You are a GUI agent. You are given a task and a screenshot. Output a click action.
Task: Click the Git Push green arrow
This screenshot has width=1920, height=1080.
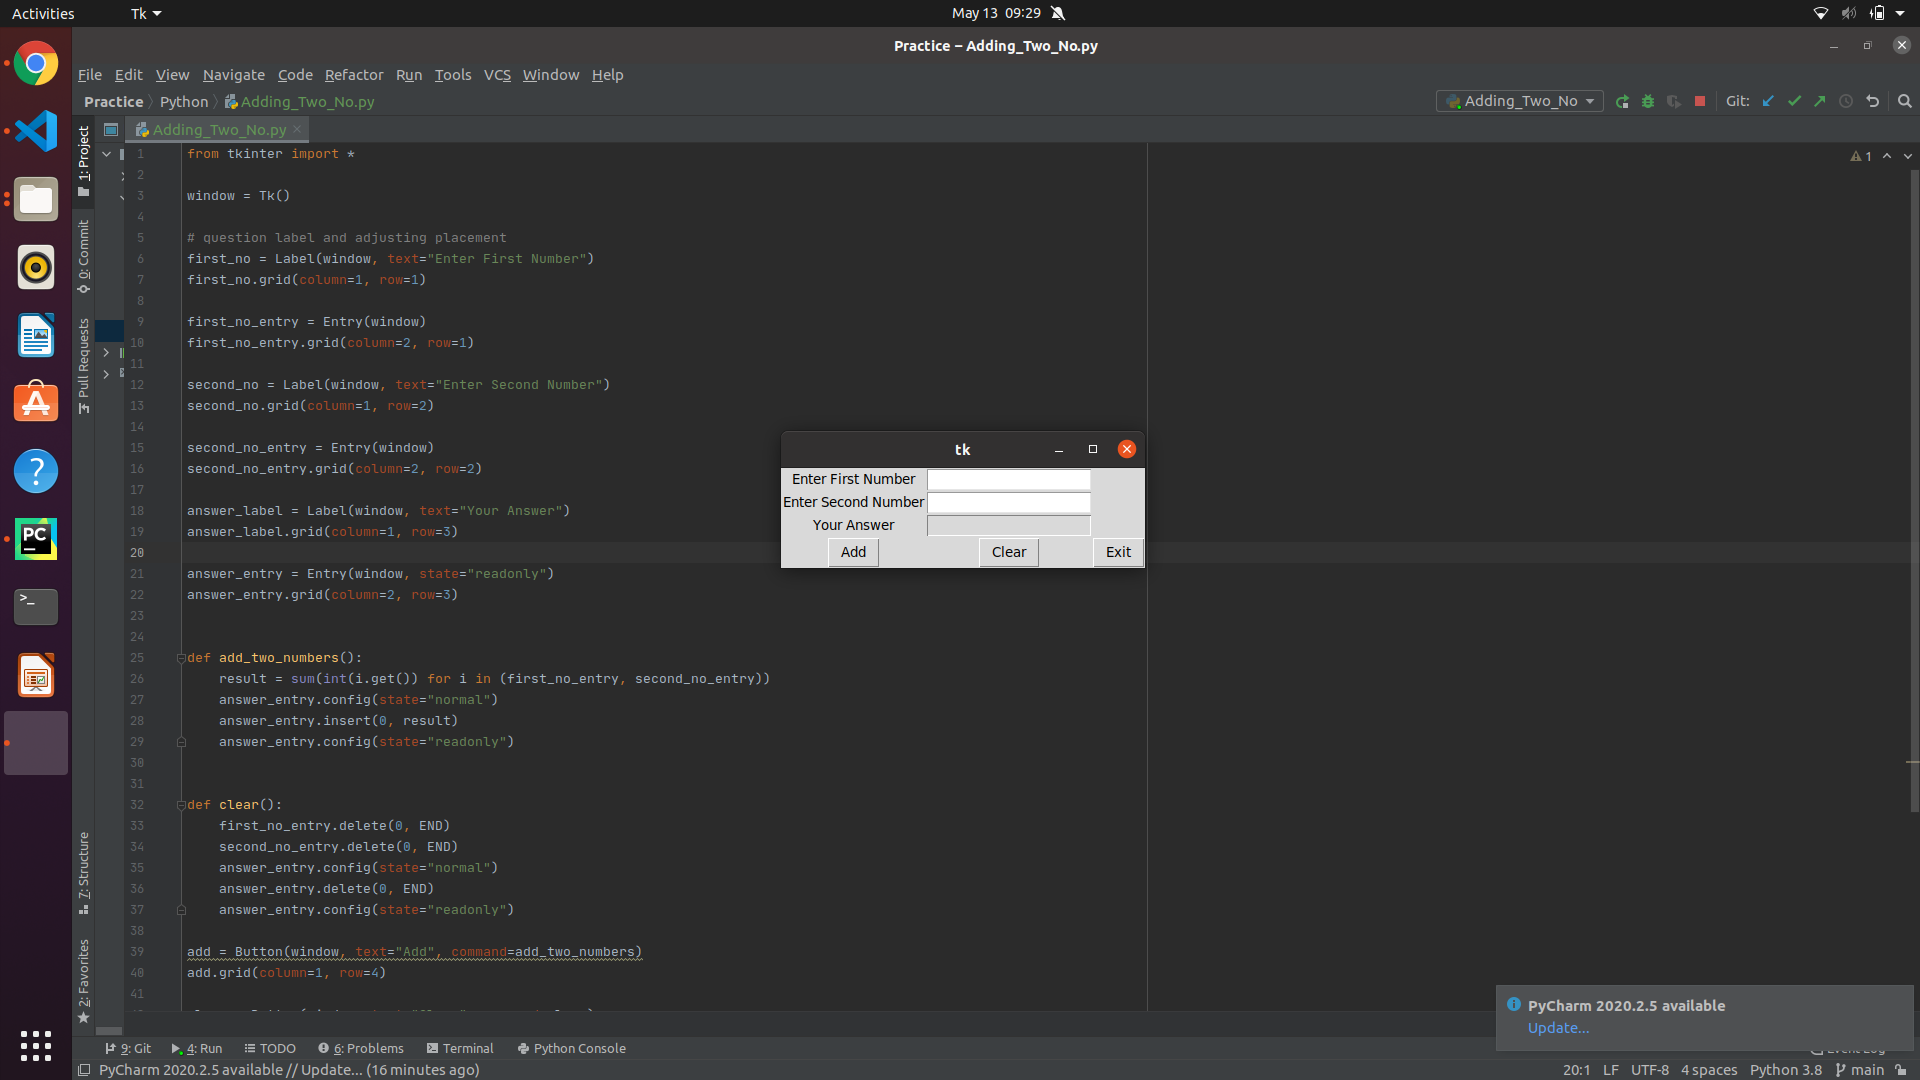[x=1820, y=101]
